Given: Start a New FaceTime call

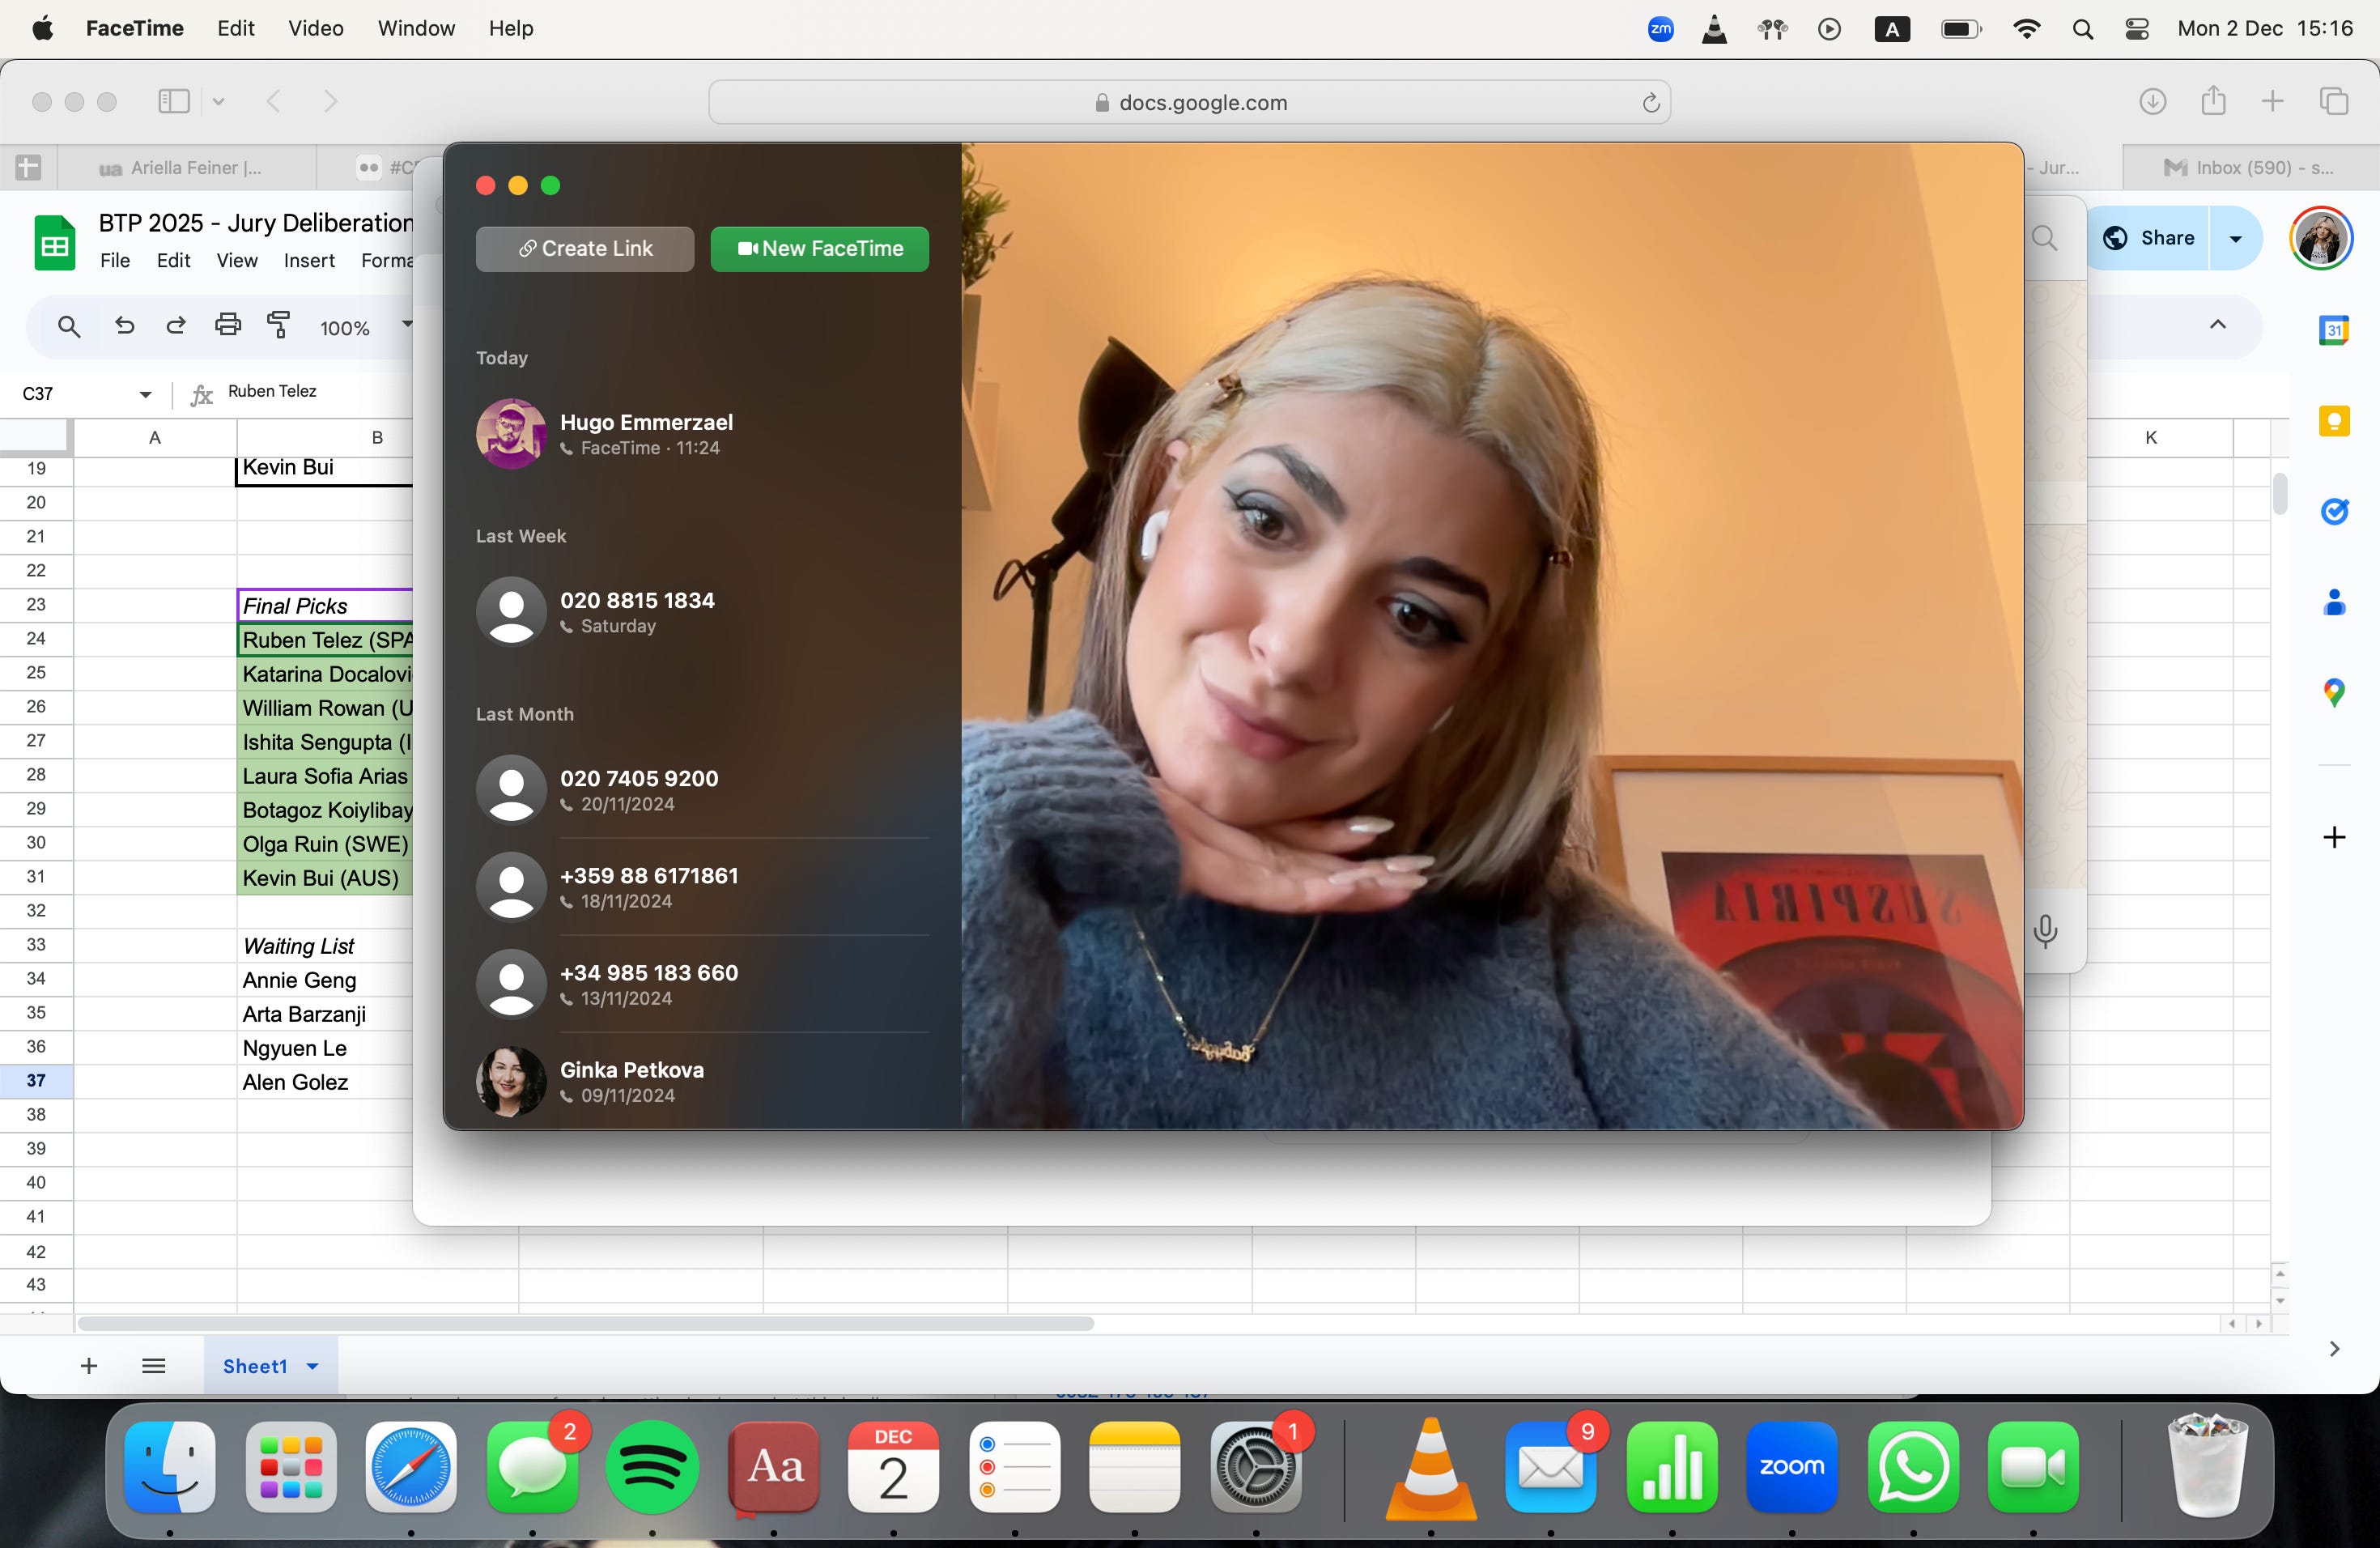Looking at the screenshot, I should click(819, 249).
